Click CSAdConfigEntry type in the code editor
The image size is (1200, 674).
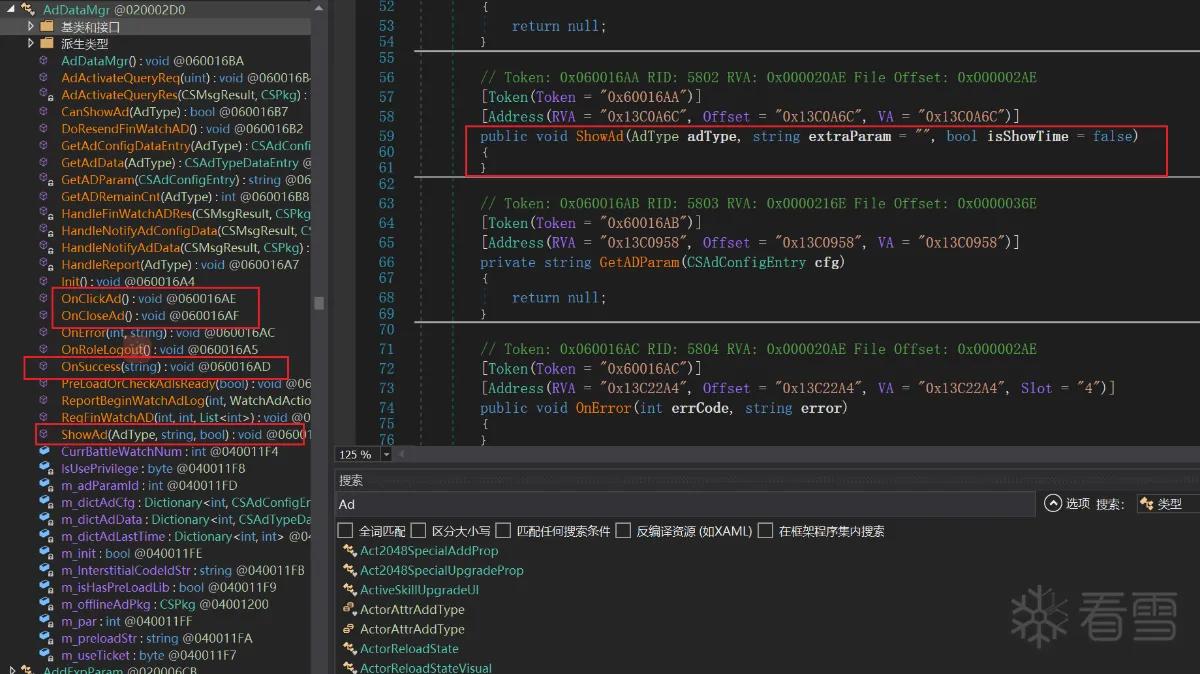(x=746, y=262)
